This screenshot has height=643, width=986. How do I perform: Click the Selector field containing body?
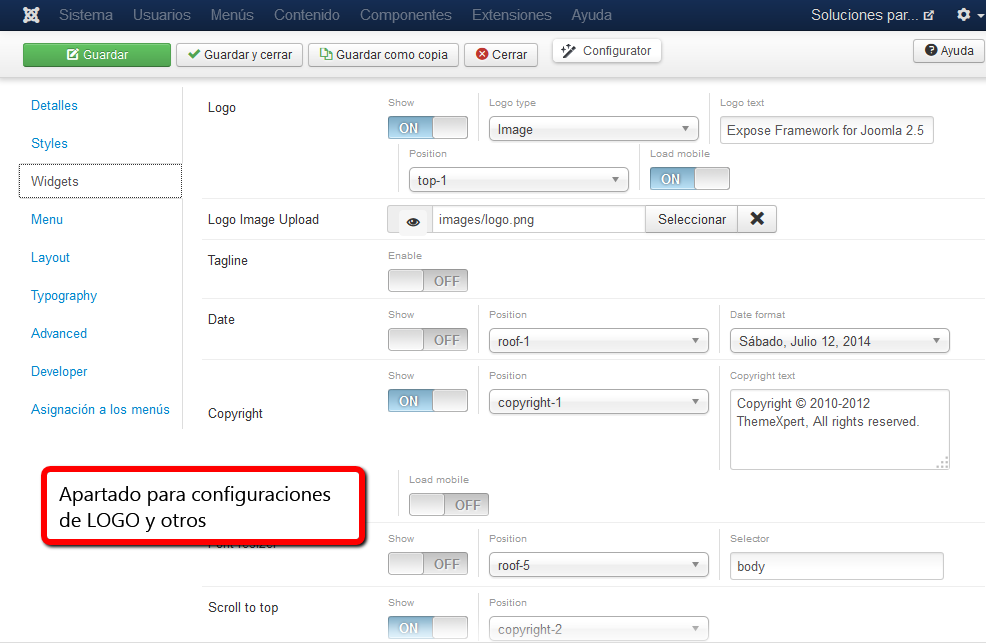[x=836, y=566]
